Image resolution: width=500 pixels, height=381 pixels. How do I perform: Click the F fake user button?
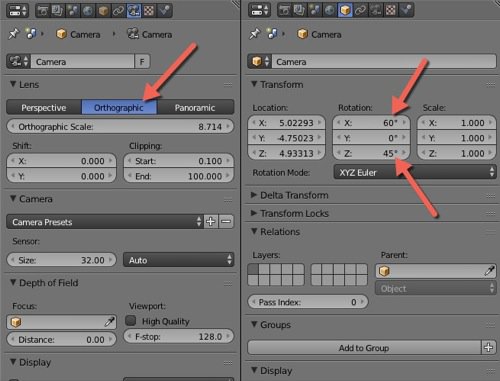(142, 62)
